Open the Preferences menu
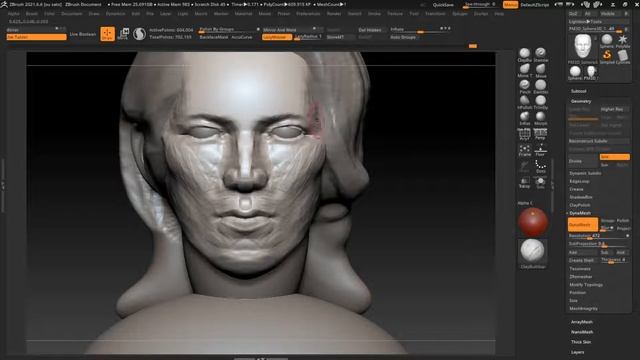The image size is (640, 360). click(x=308, y=14)
